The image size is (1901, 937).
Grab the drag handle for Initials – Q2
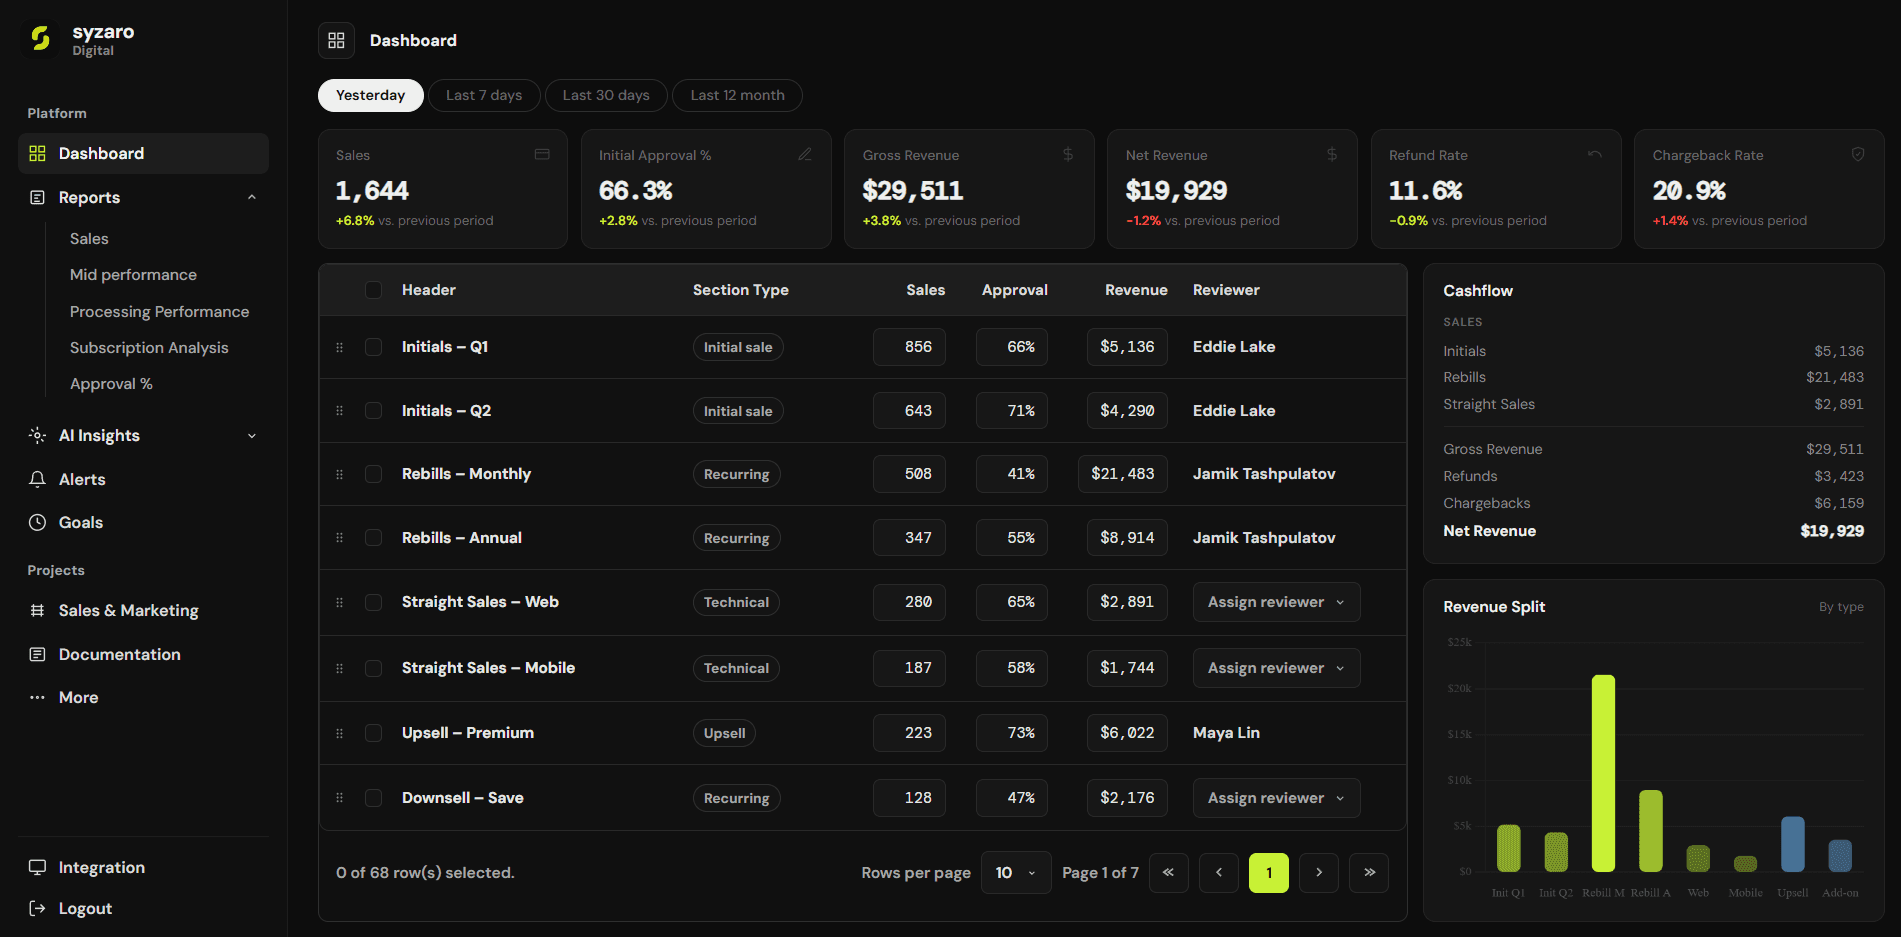340,411
